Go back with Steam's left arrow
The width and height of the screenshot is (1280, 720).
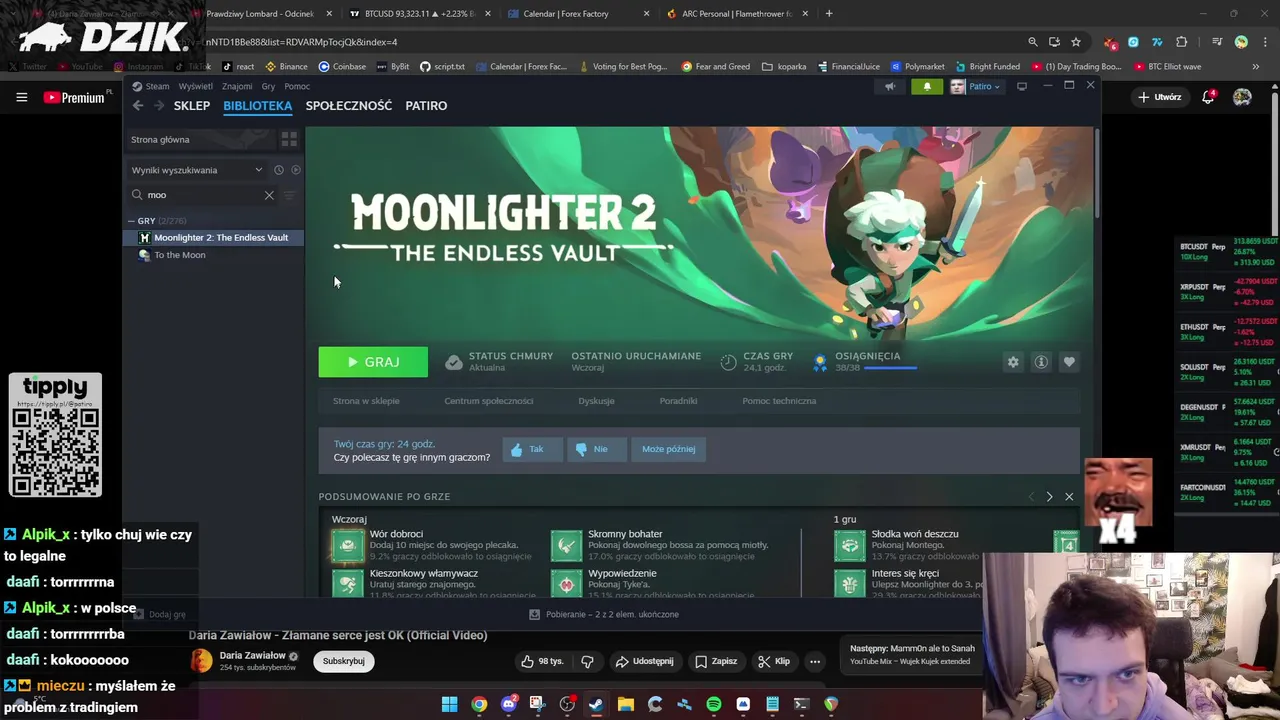click(x=138, y=106)
